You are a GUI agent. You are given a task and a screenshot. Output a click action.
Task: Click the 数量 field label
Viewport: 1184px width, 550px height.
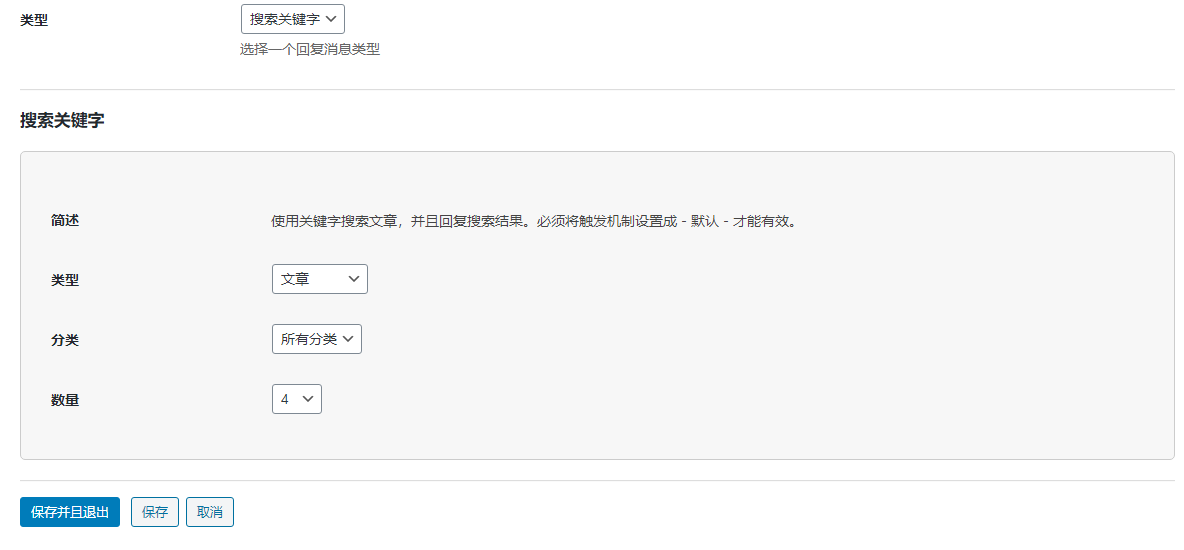(x=65, y=400)
